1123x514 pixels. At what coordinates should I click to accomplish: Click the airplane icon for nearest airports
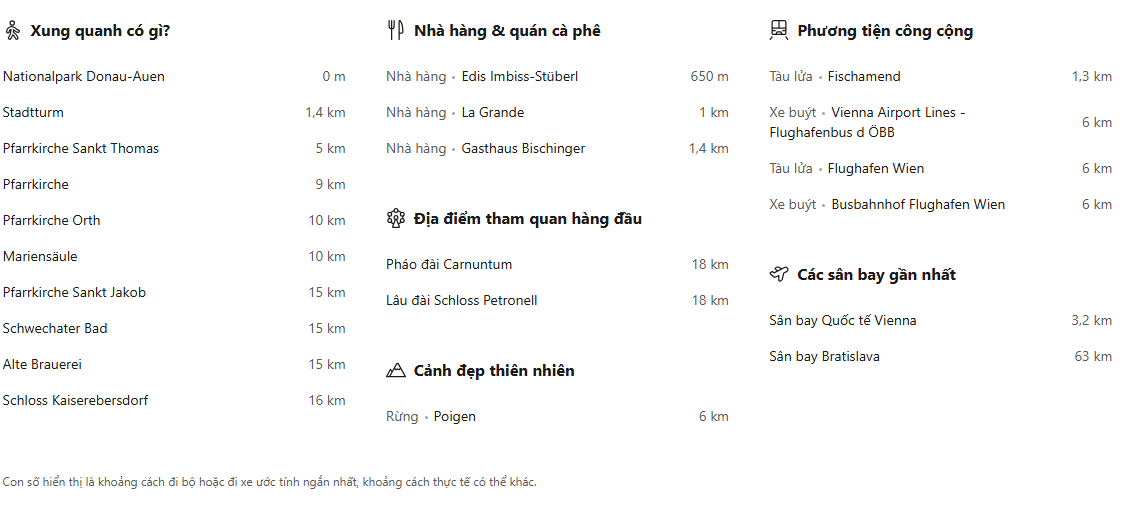(779, 275)
